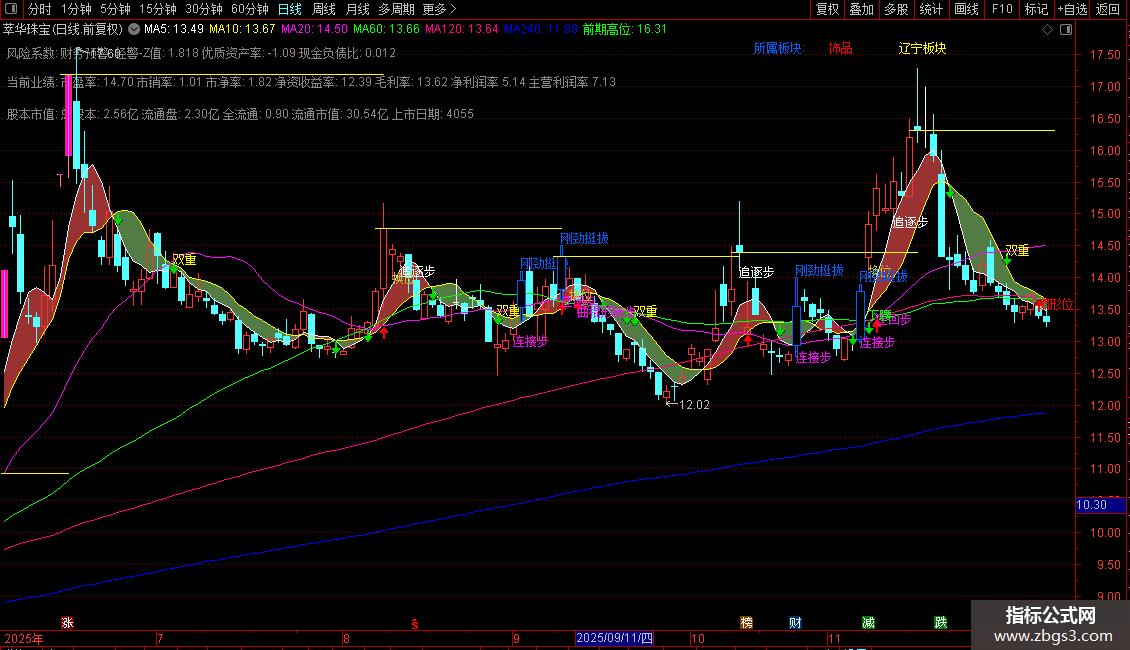Screen dimensions: 1130x650
Task: Click the month 8 axis label
Action: tap(347, 638)
